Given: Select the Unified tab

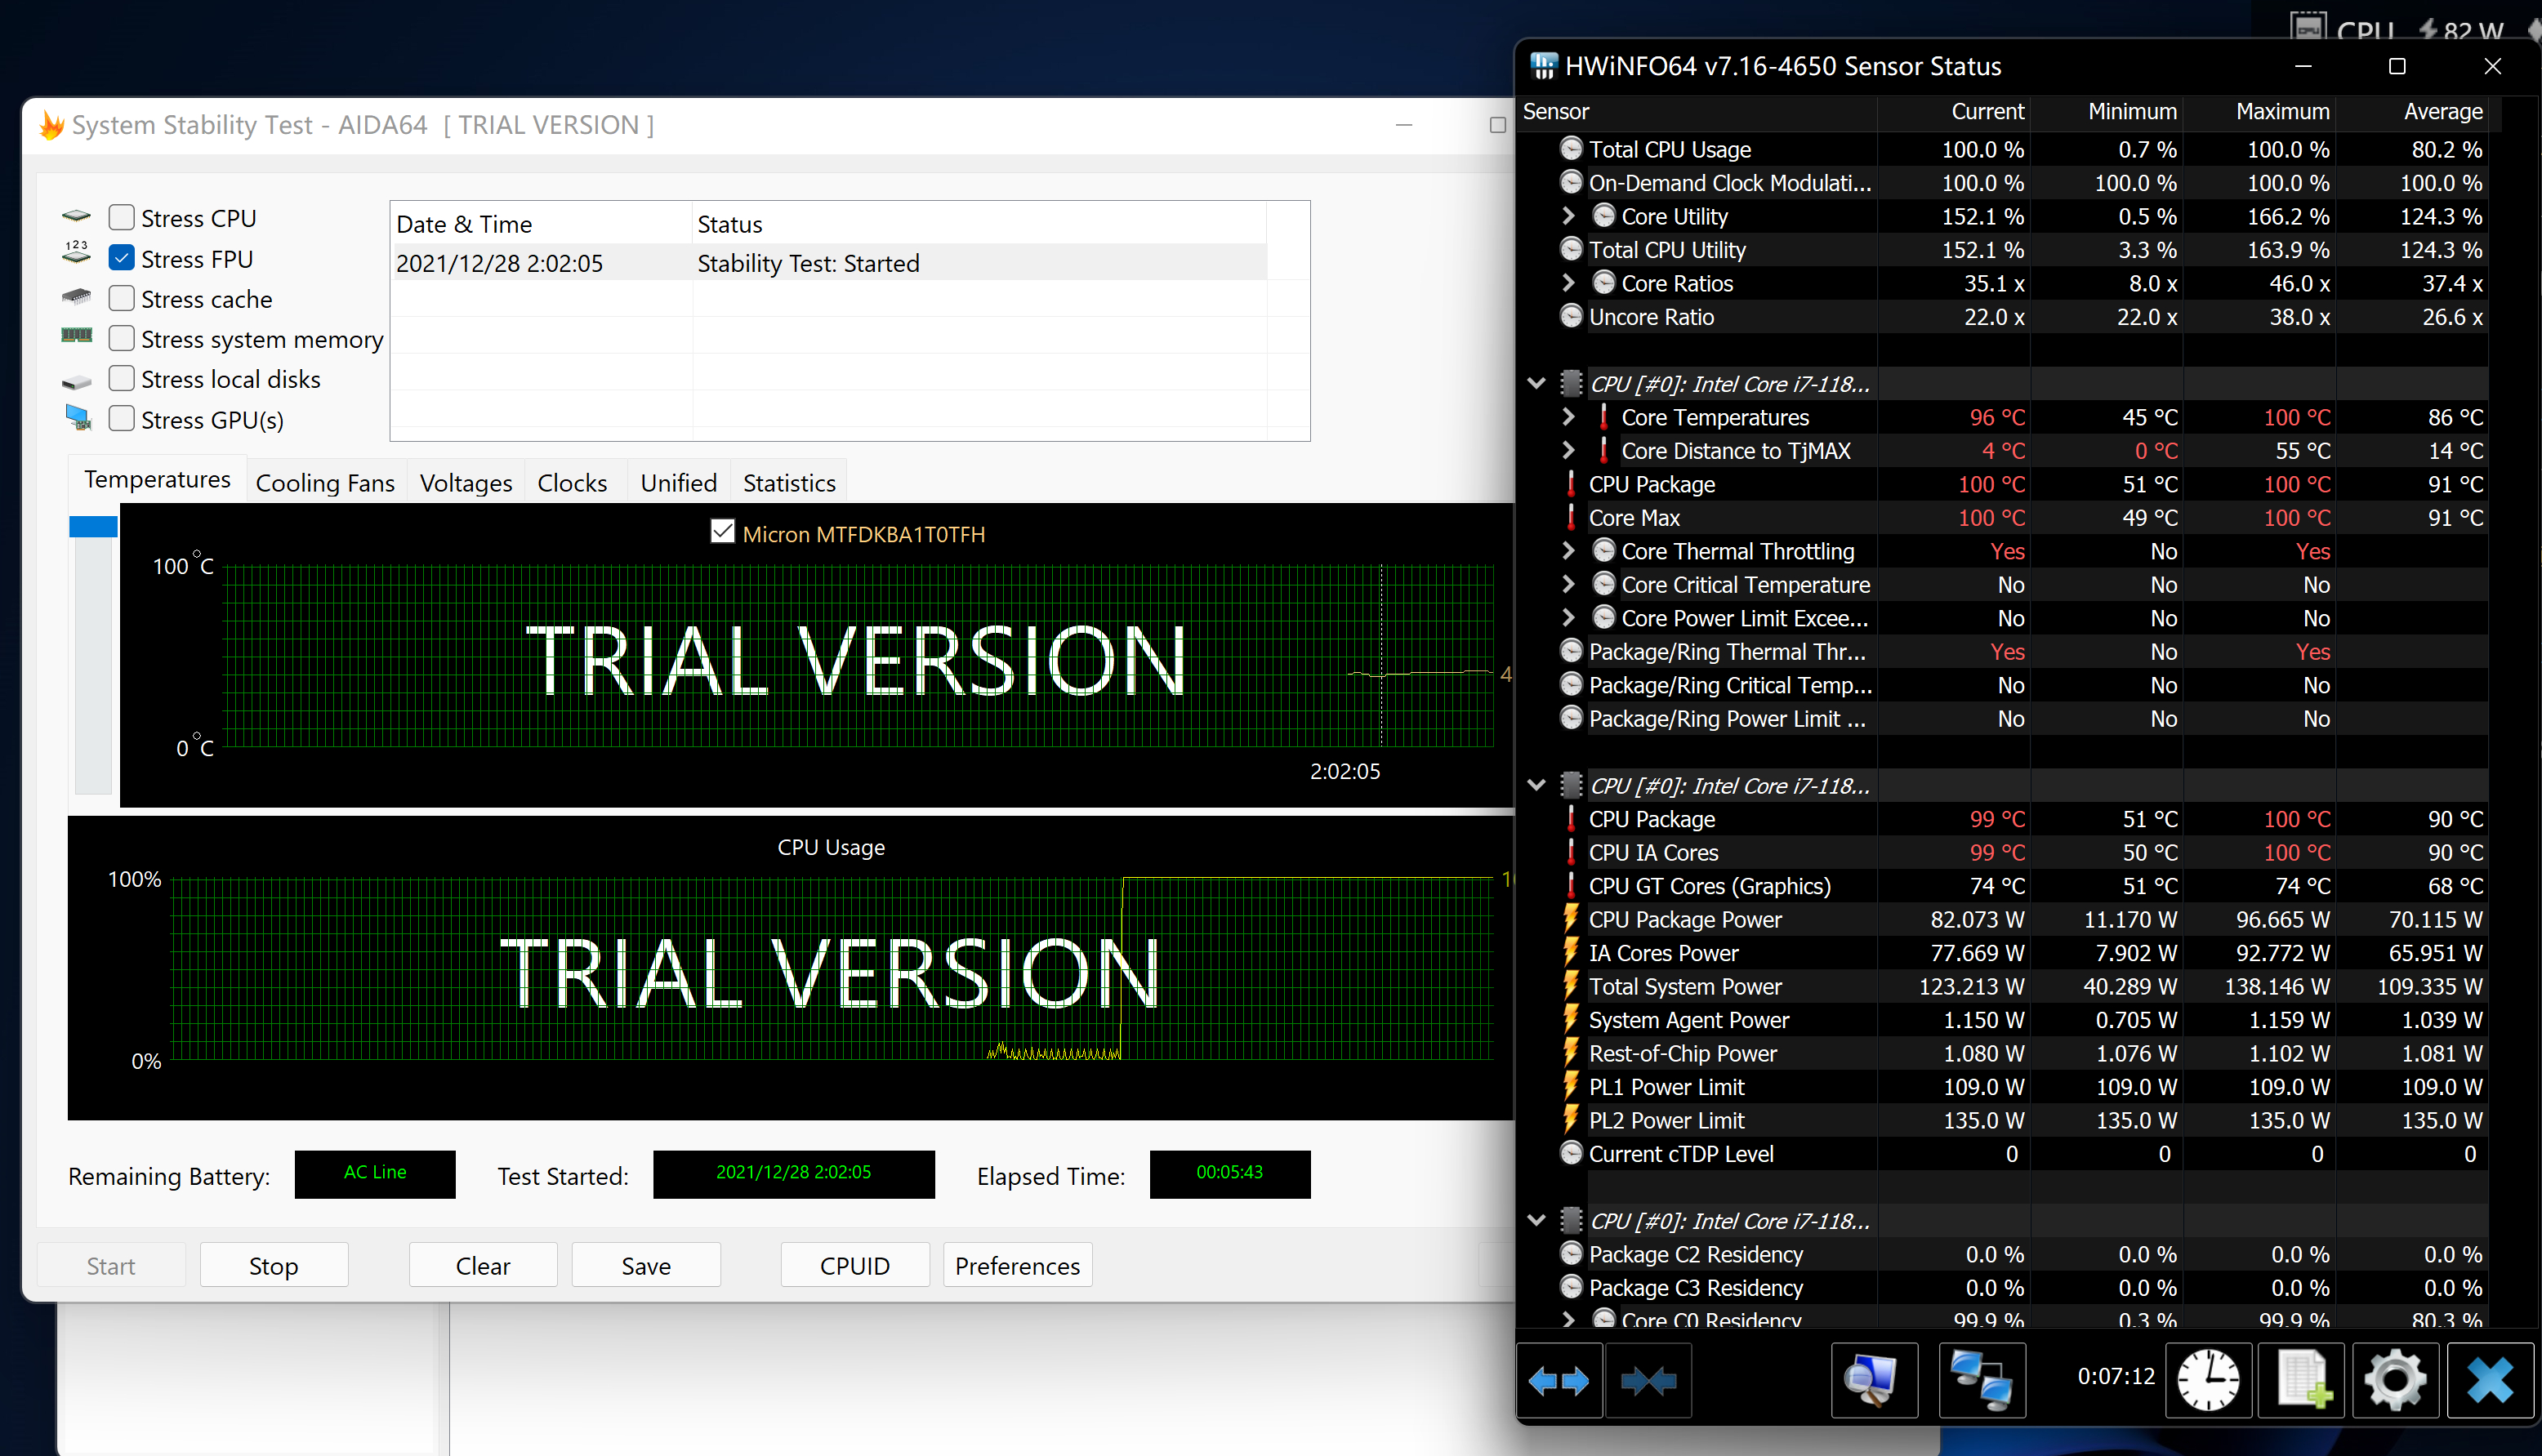Looking at the screenshot, I should pyautogui.click(x=678, y=483).
